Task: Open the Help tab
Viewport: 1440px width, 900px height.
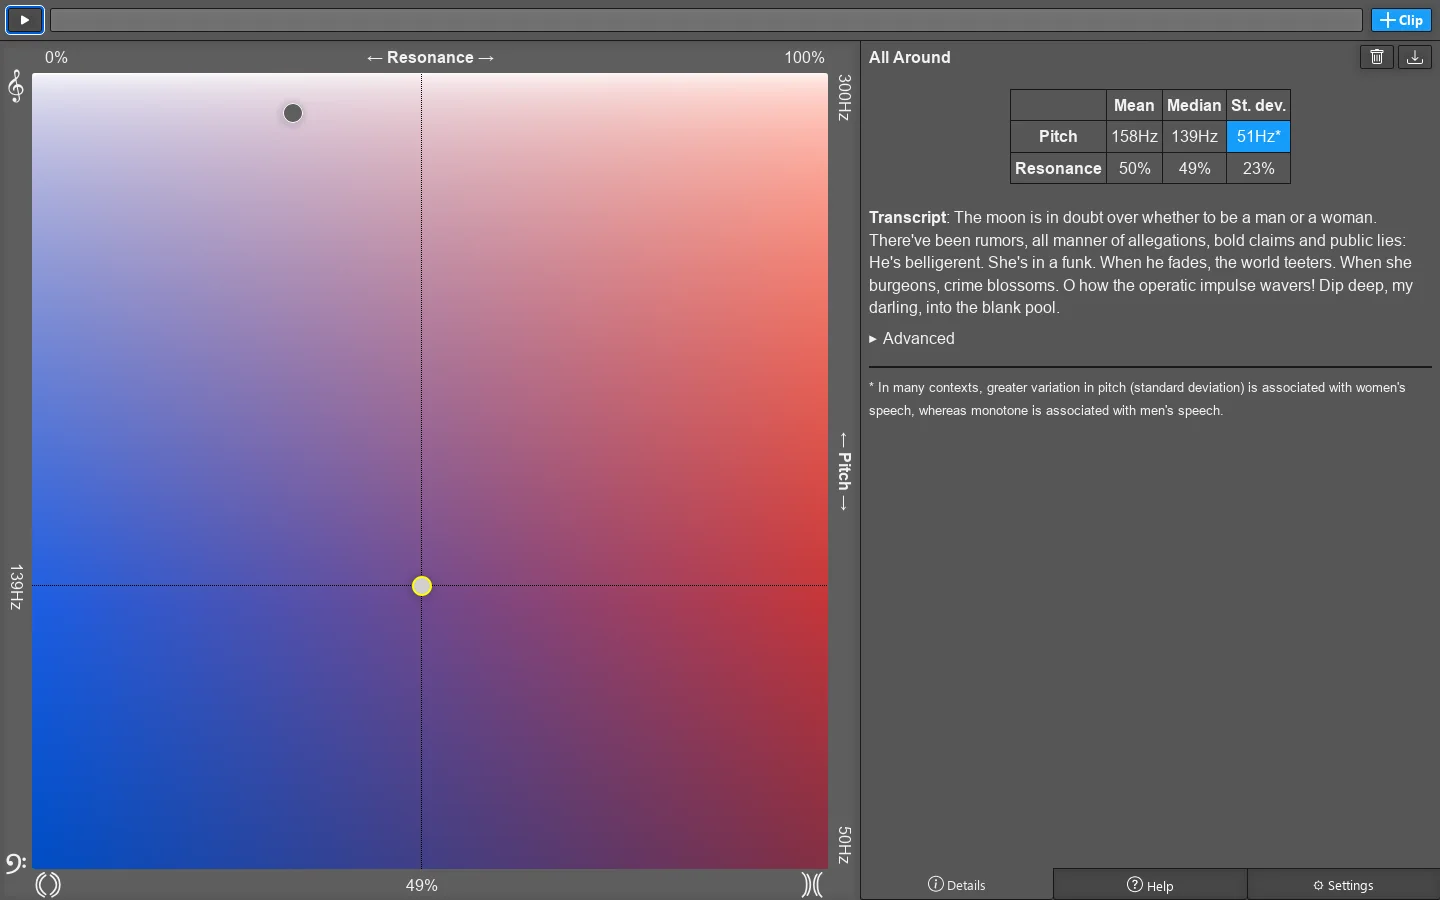Action: [x=1150, y=885]
